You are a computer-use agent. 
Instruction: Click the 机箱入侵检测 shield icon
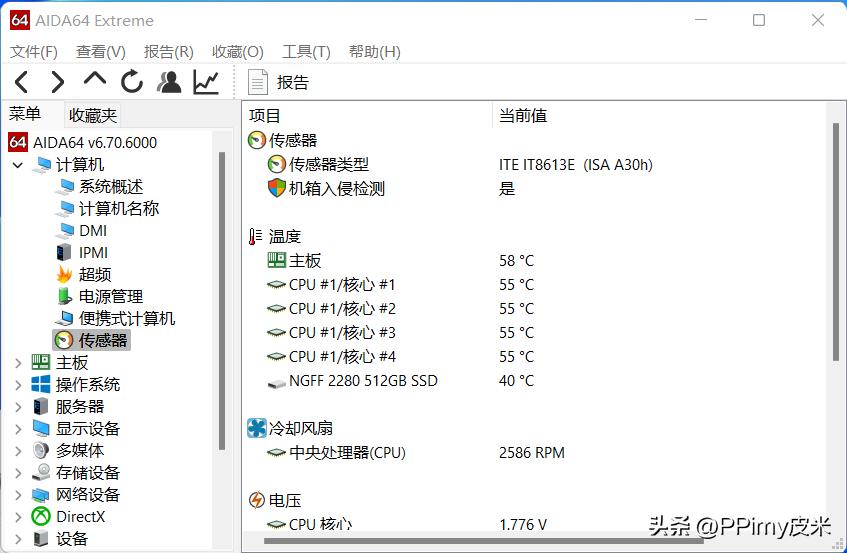tap(277, 188)
